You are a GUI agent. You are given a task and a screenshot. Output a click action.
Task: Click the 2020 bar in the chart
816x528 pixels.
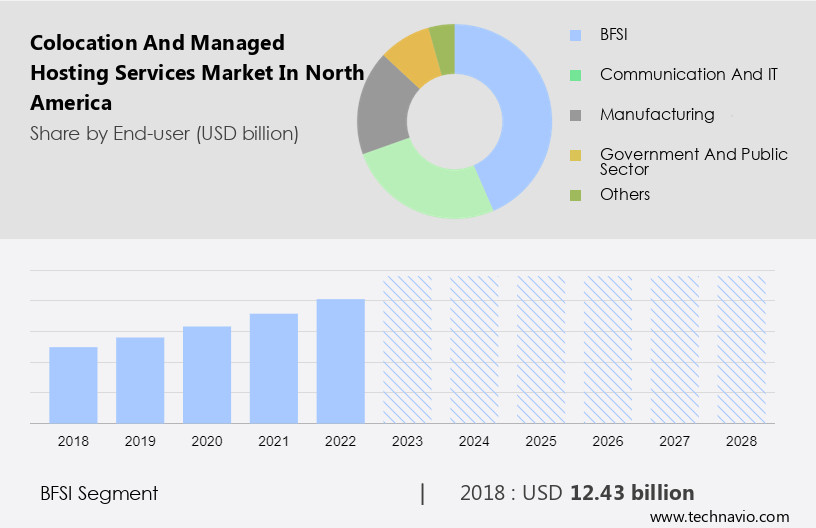point(207,375)
